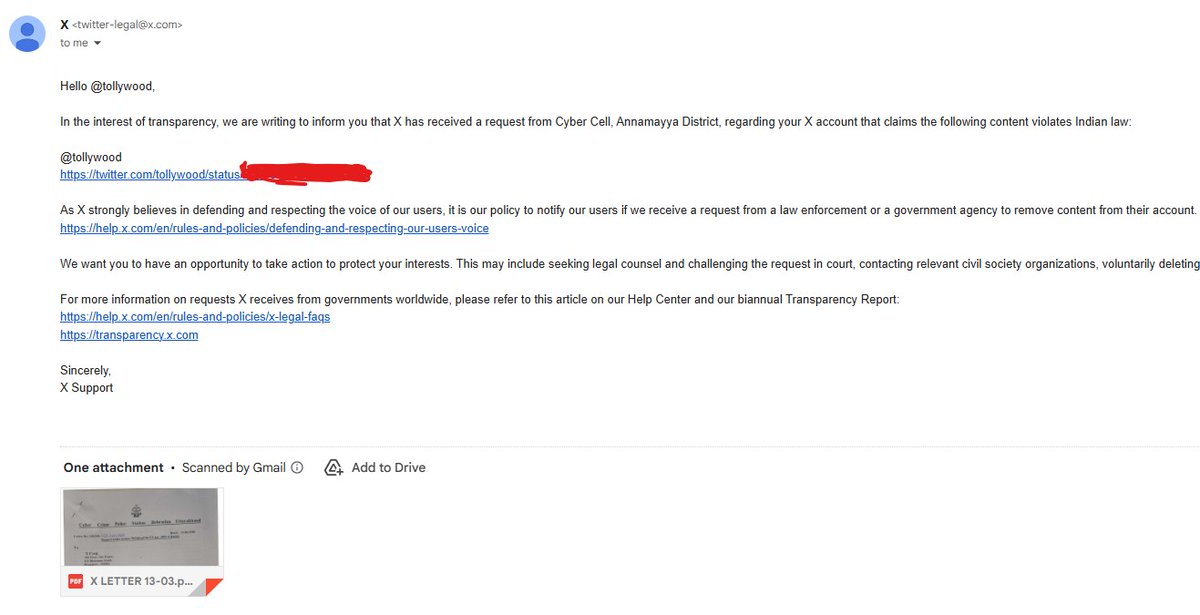
Task: Click the 'One attachment' label
Action: coord(113,467)
